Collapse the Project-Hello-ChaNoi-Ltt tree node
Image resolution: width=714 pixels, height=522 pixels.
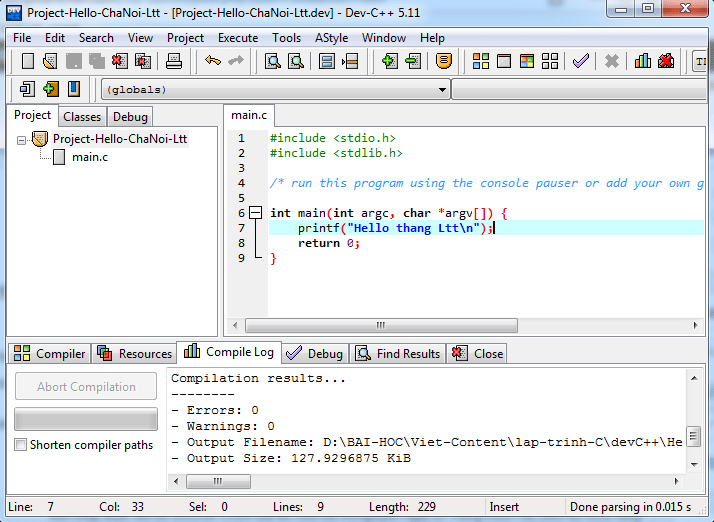click(21, 140)
